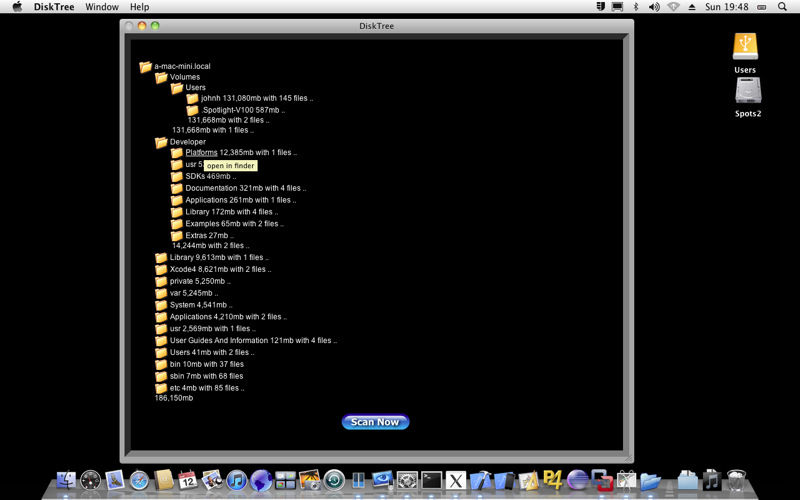Expand the SDKs 469mb folder
Viewport: 800px width, 500px height.
tap(177, 177)
